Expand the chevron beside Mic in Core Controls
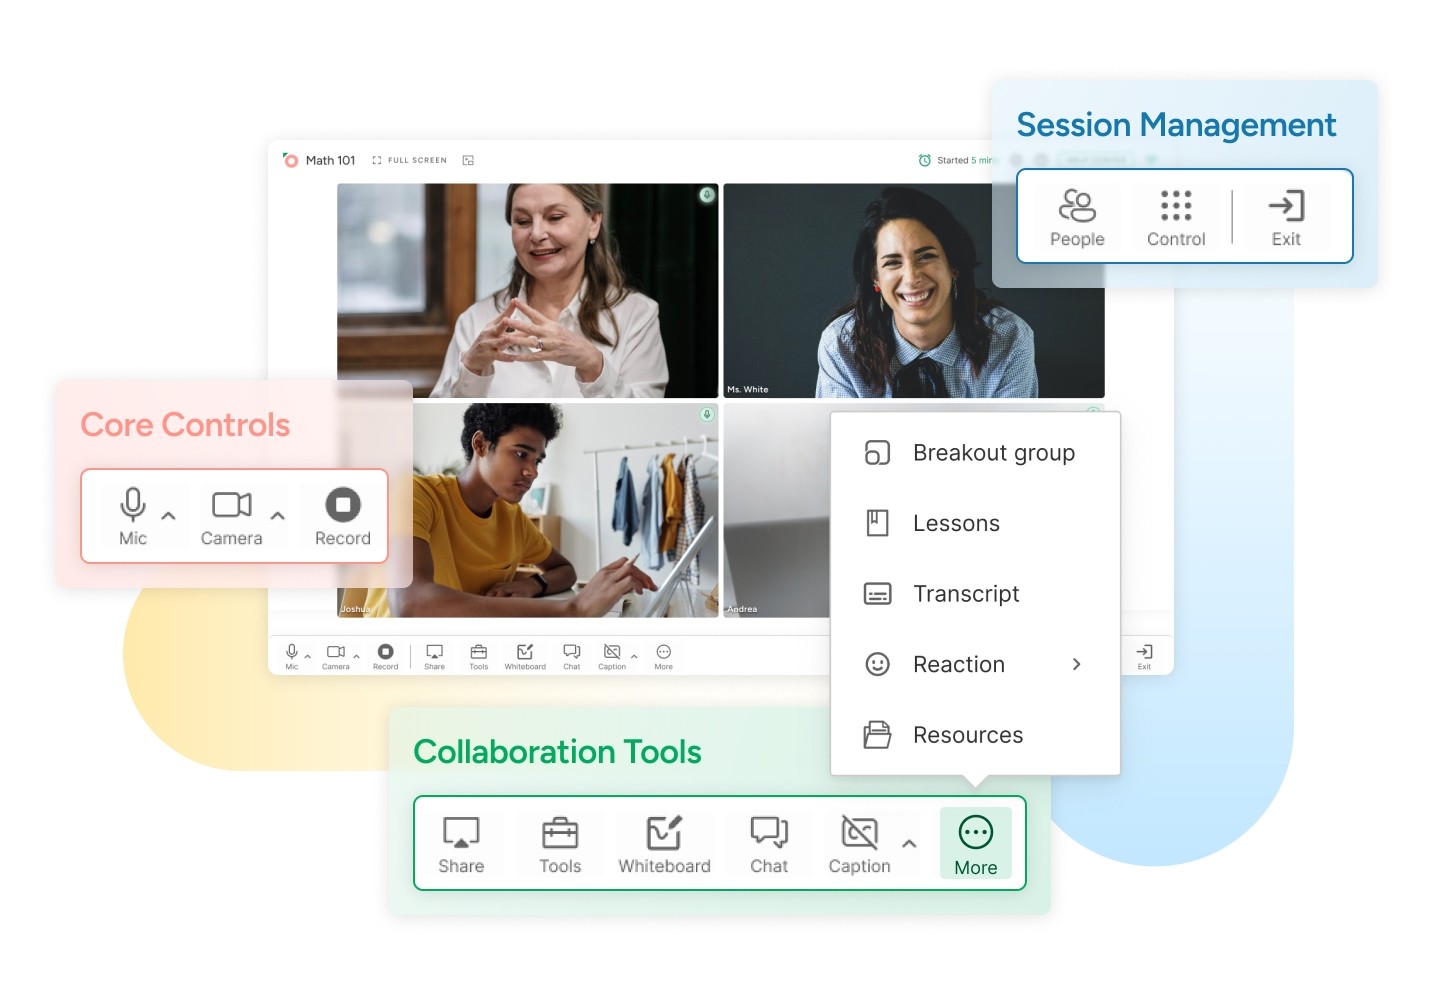The image size is (1440, 1002). click(169, 516)
